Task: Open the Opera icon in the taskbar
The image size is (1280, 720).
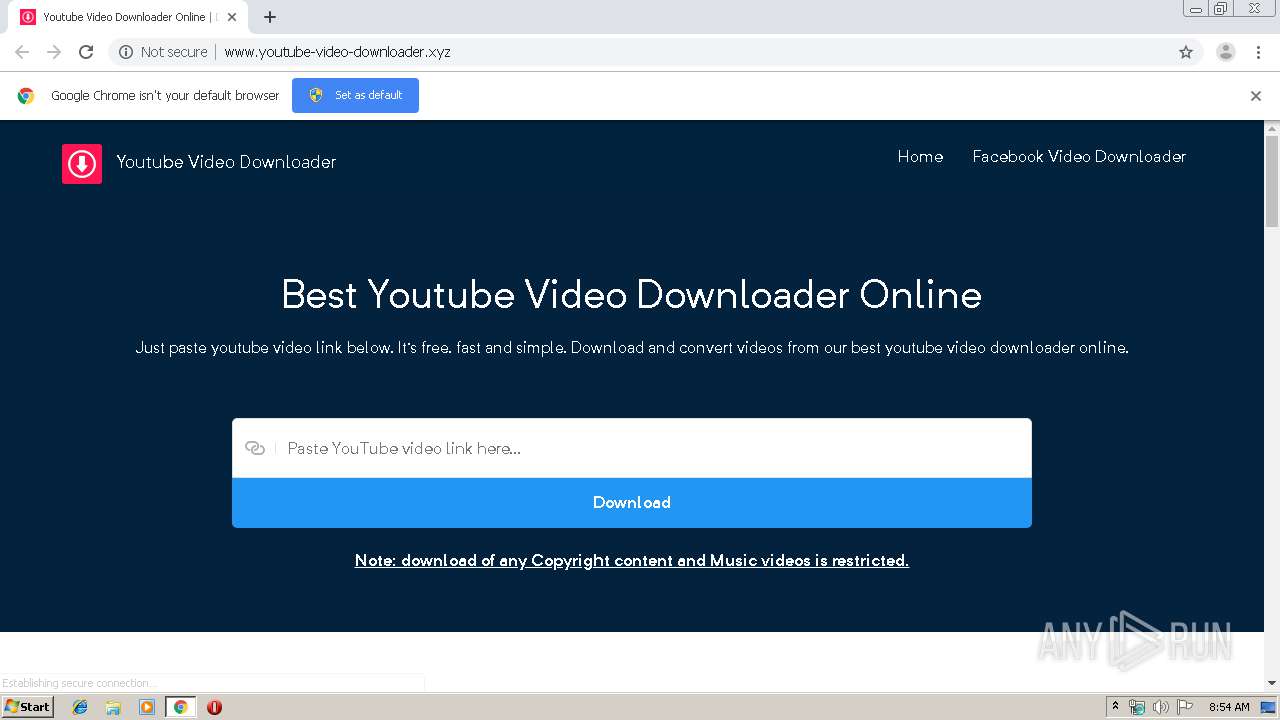Action: click(x=214, y=707)
